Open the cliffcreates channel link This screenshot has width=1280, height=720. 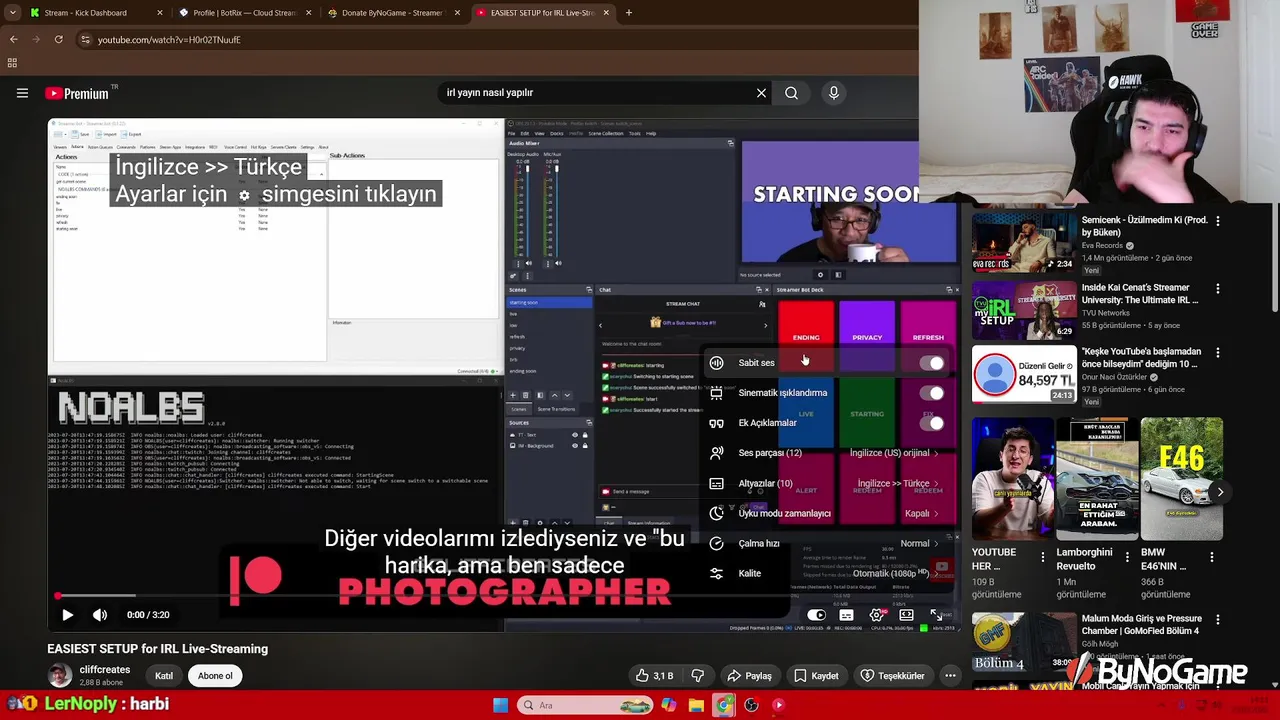(x=105, y=670)
